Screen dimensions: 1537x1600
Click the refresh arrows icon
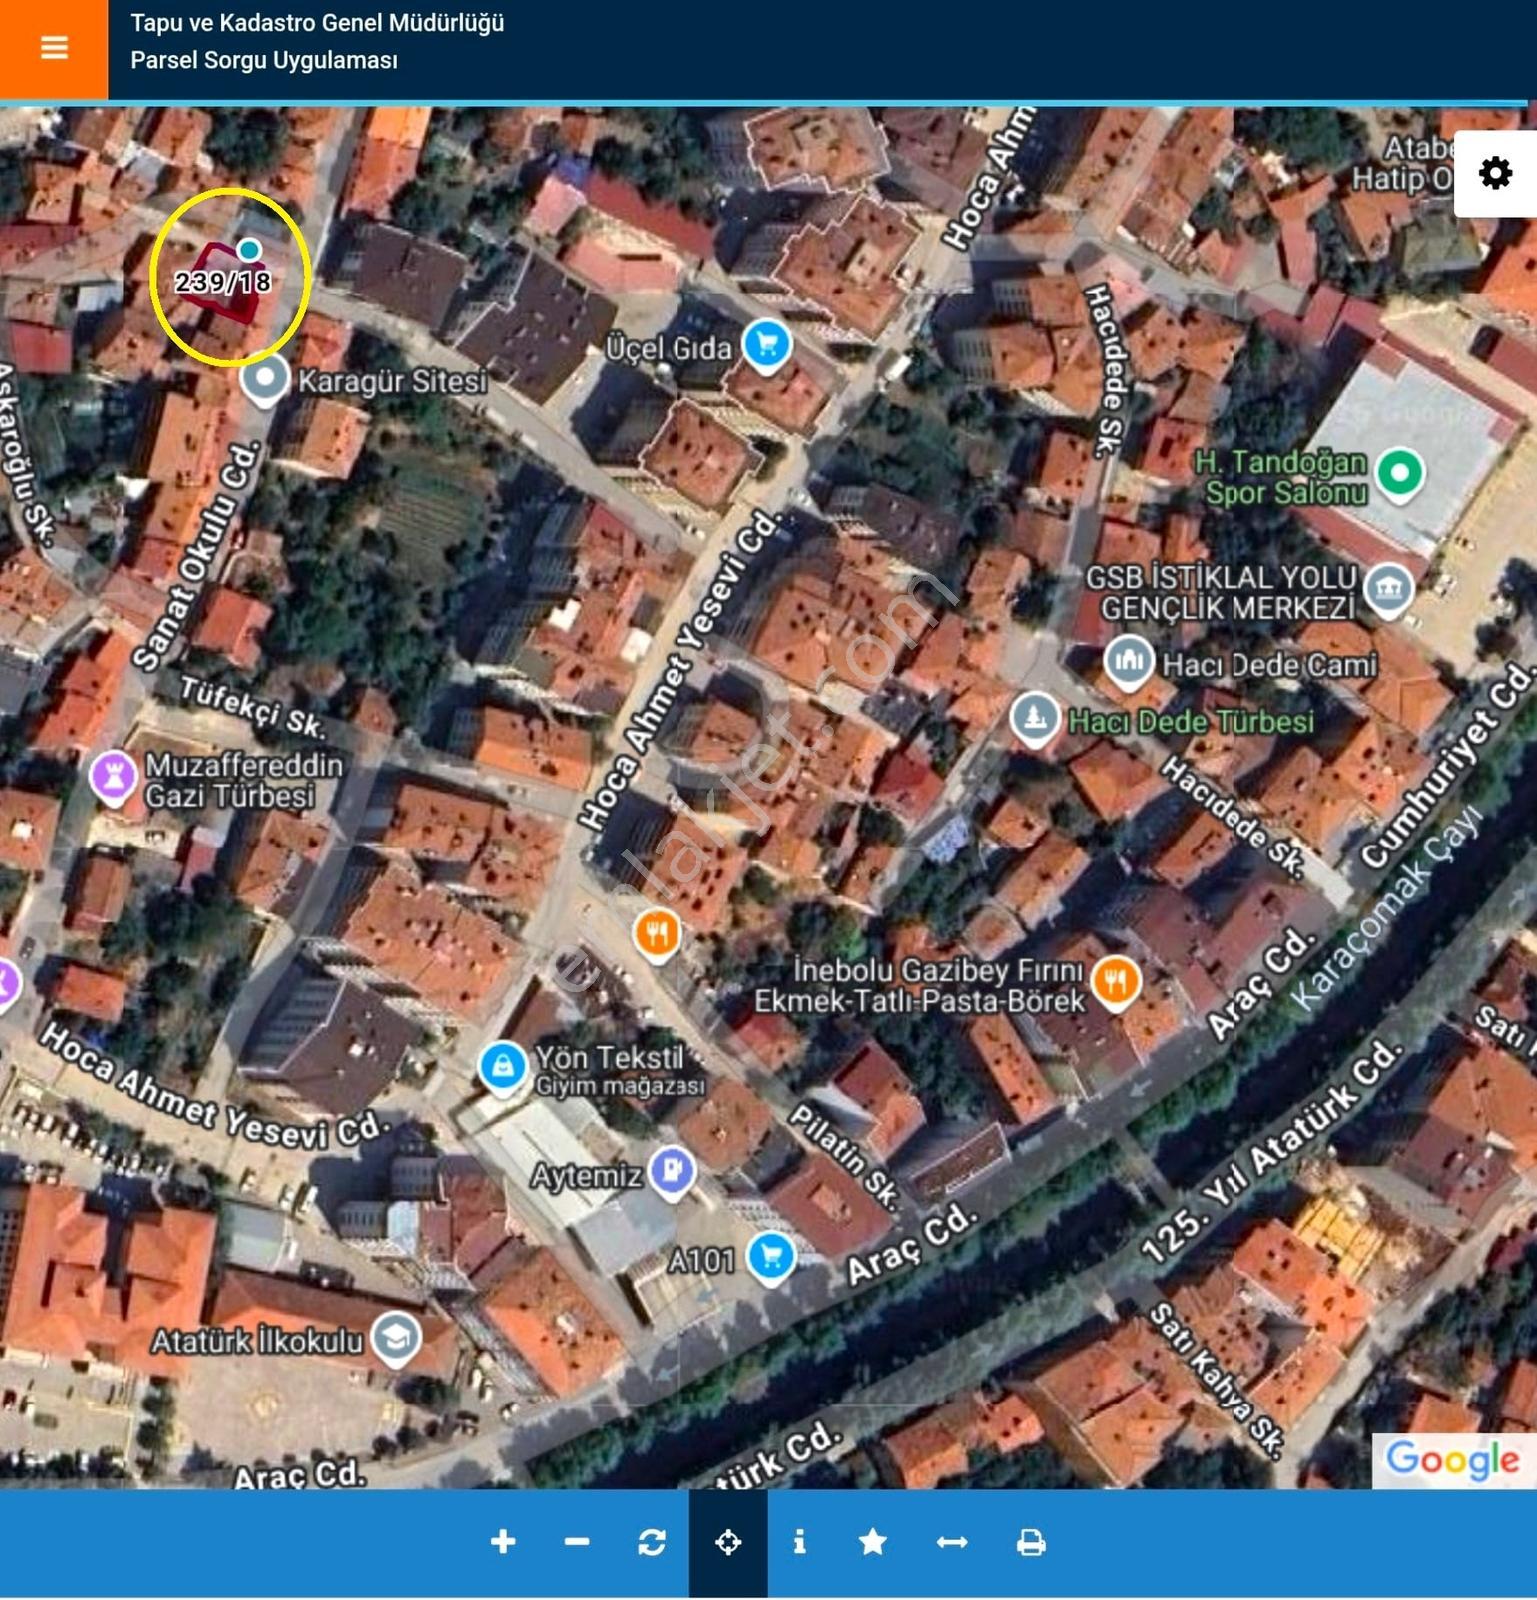tap(652, 1542)
